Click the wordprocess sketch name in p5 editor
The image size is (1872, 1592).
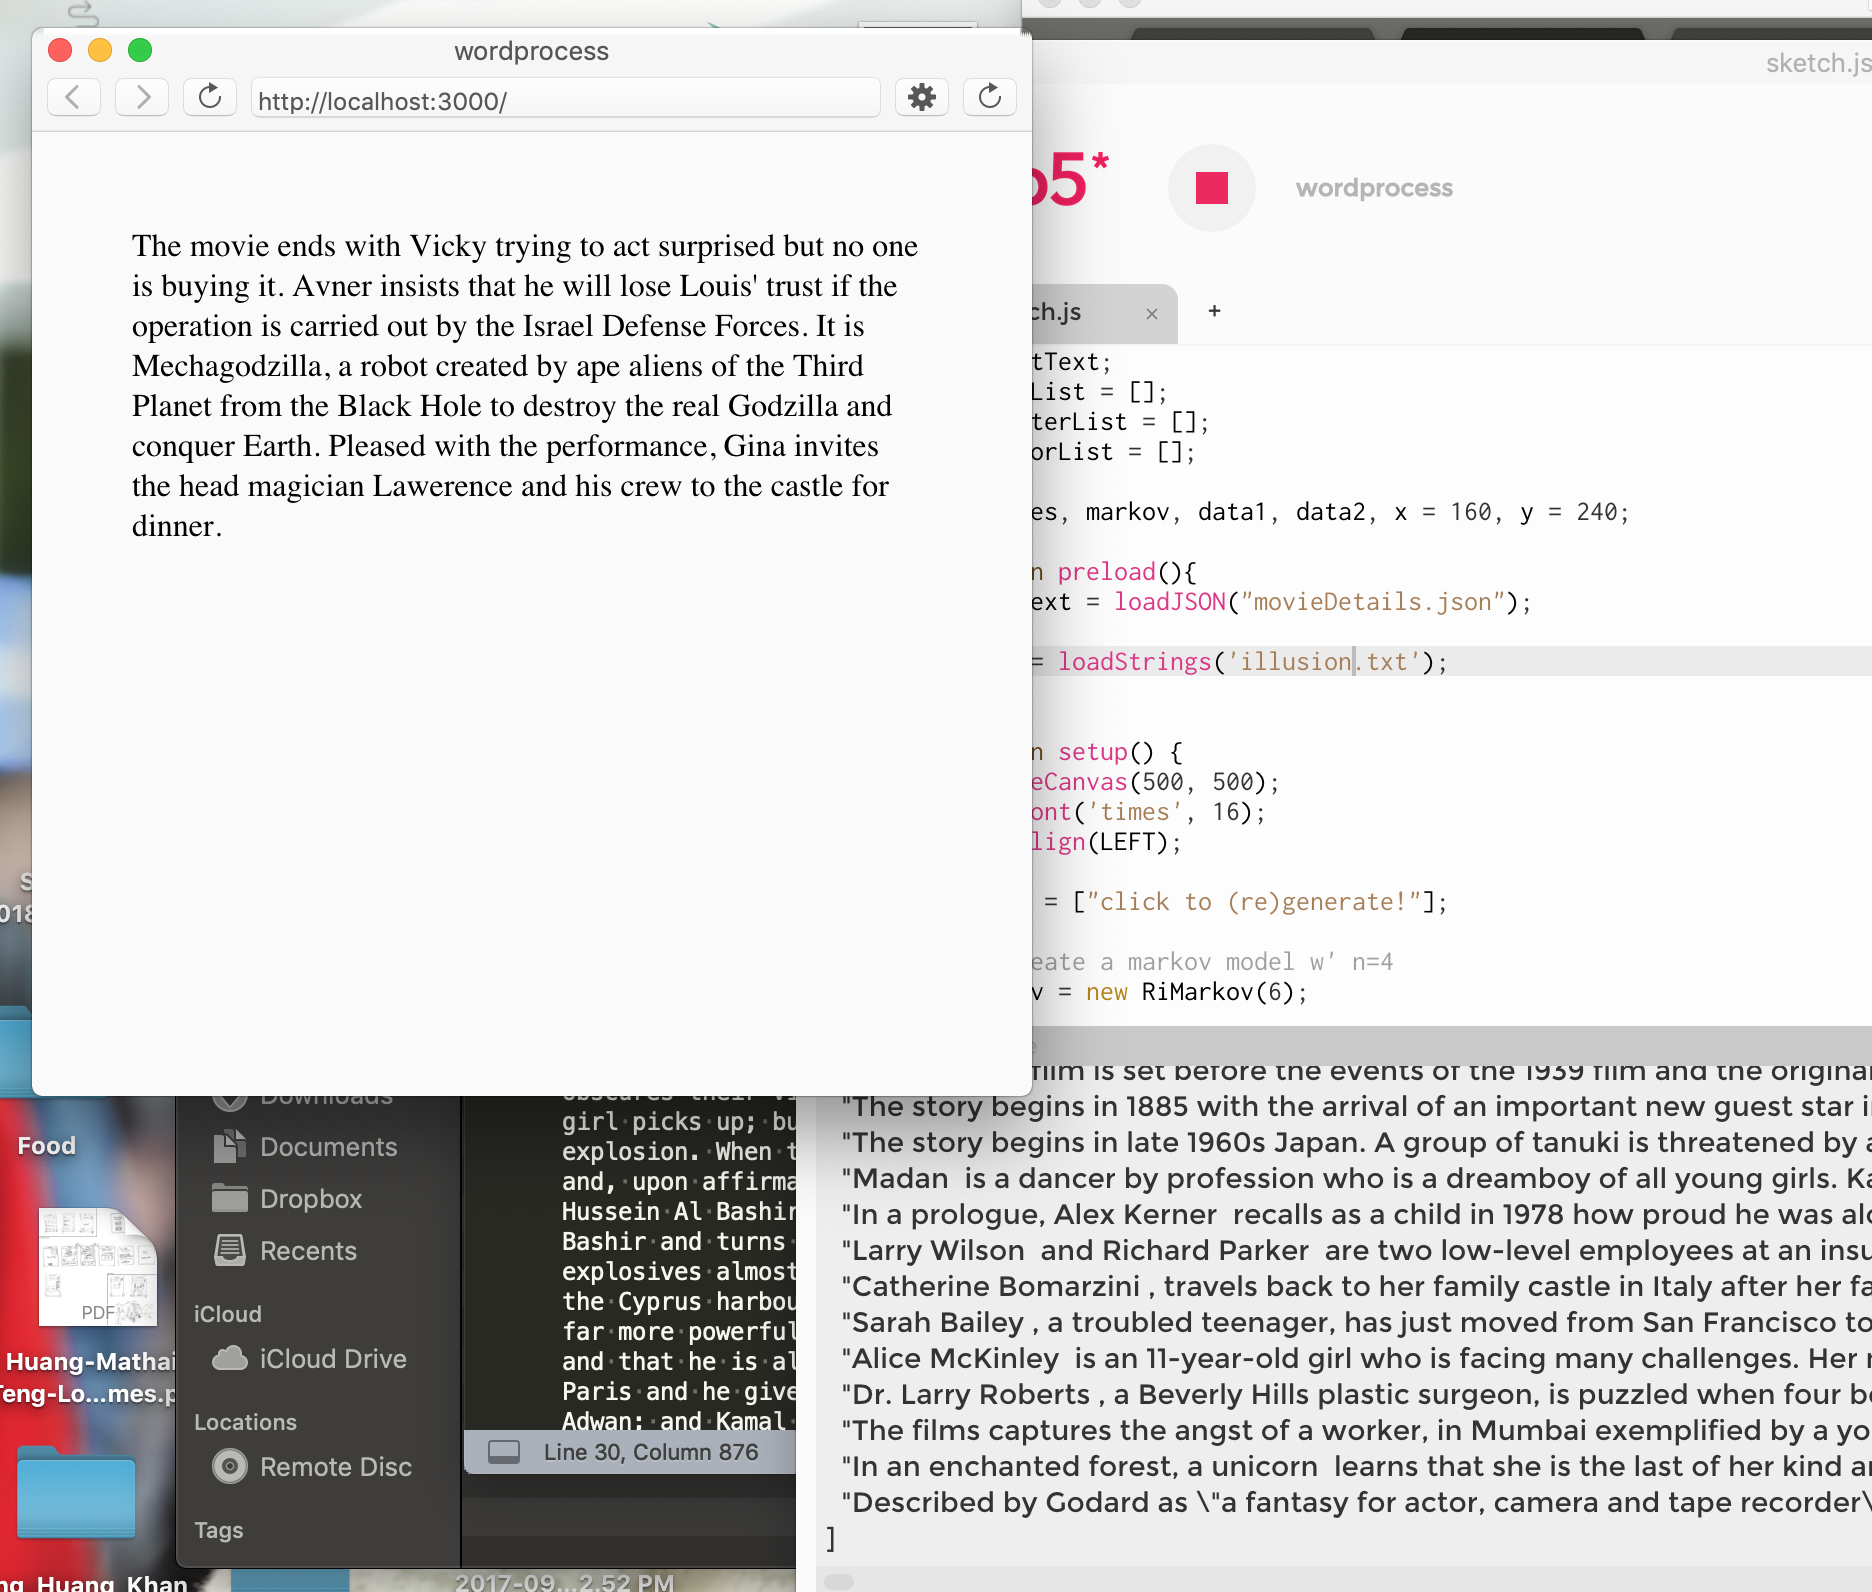(1374, 188)
